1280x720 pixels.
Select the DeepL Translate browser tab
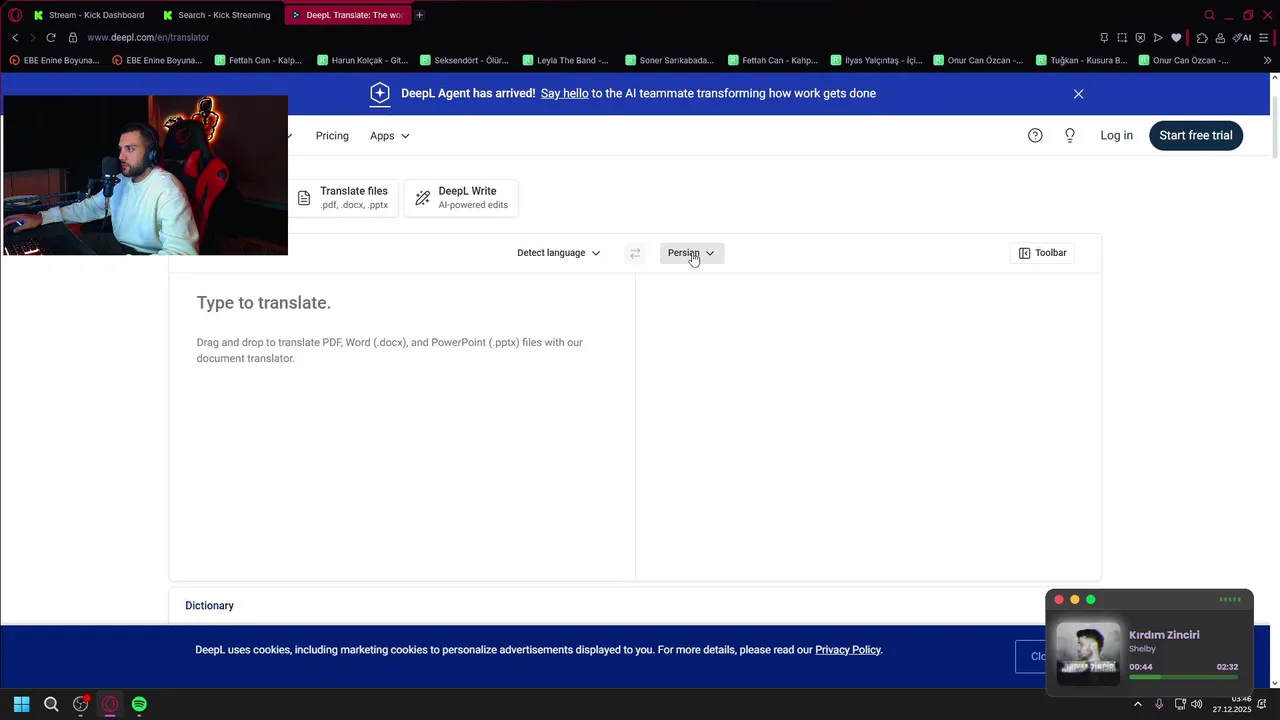tap(347, 15)
